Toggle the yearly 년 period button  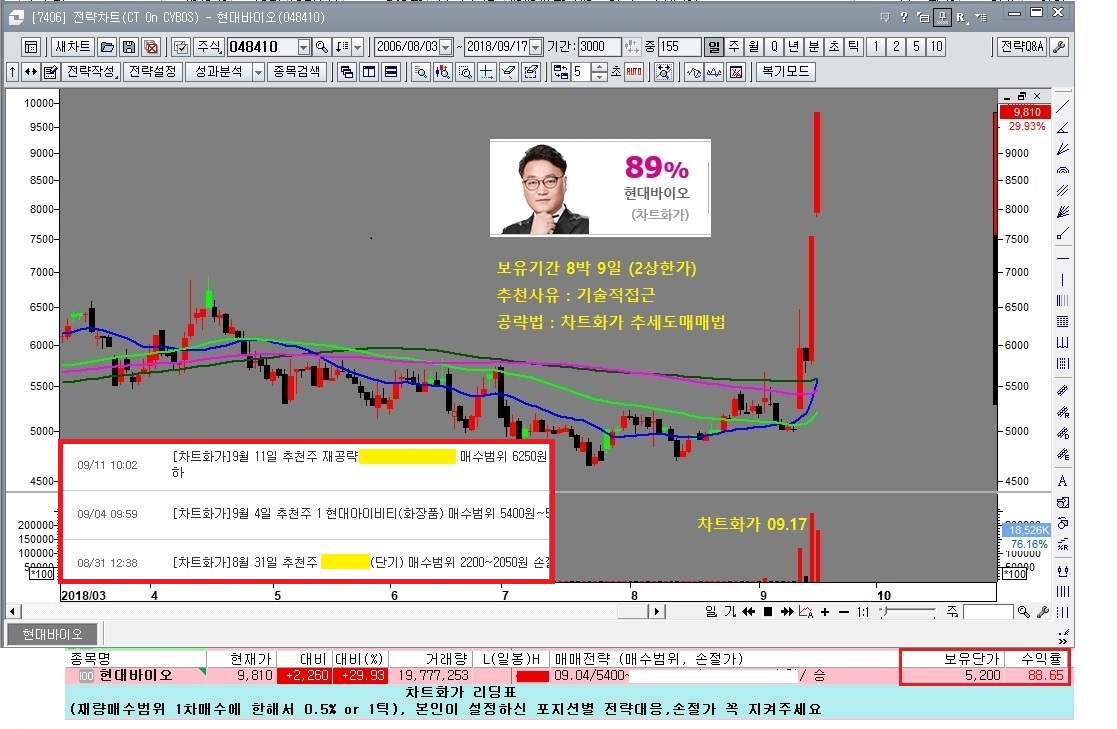pos(794,47)
